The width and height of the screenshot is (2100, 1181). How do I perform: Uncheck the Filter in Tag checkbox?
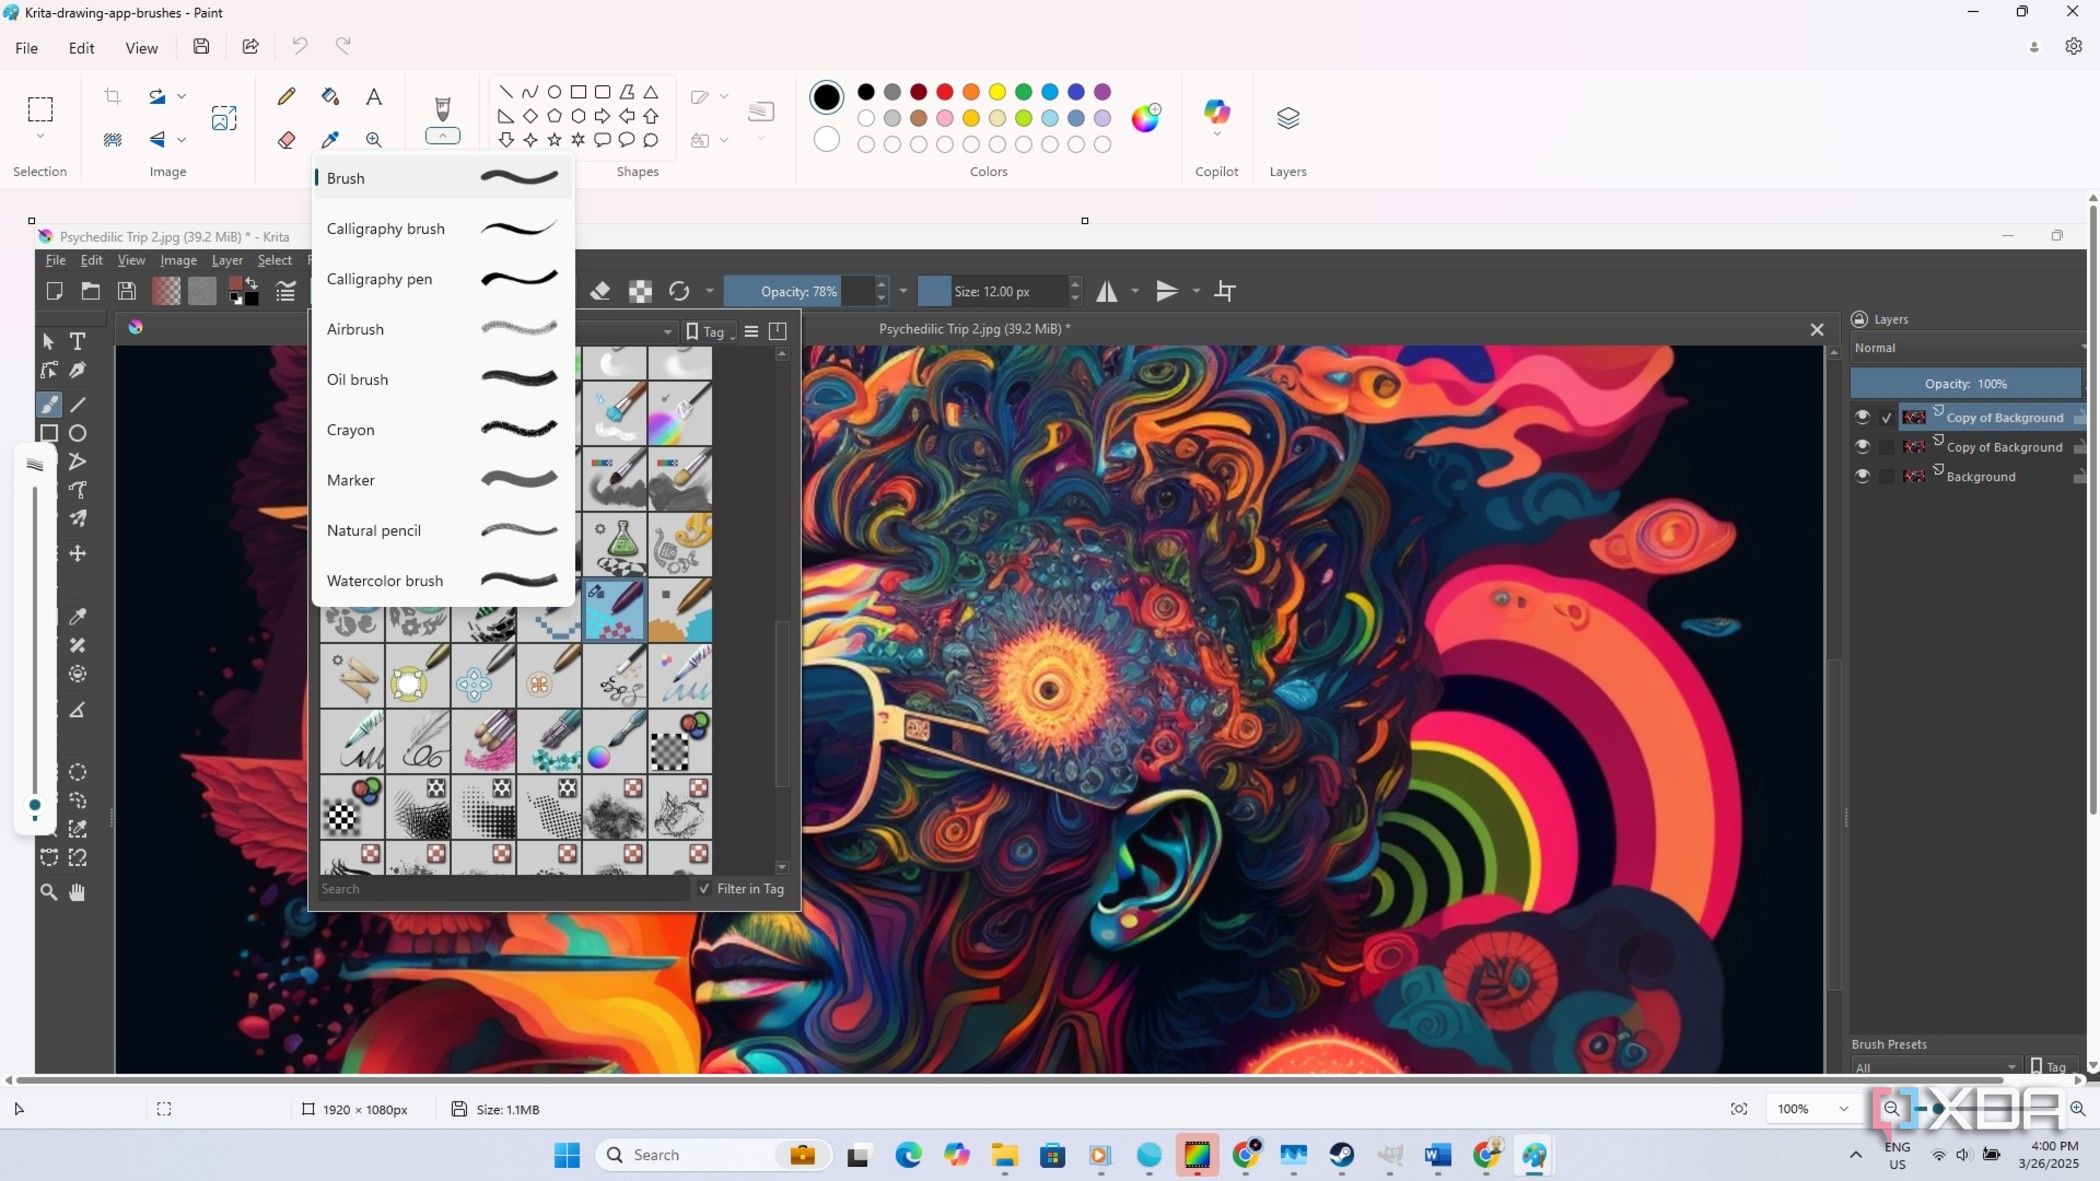click(x=704, y=888)
